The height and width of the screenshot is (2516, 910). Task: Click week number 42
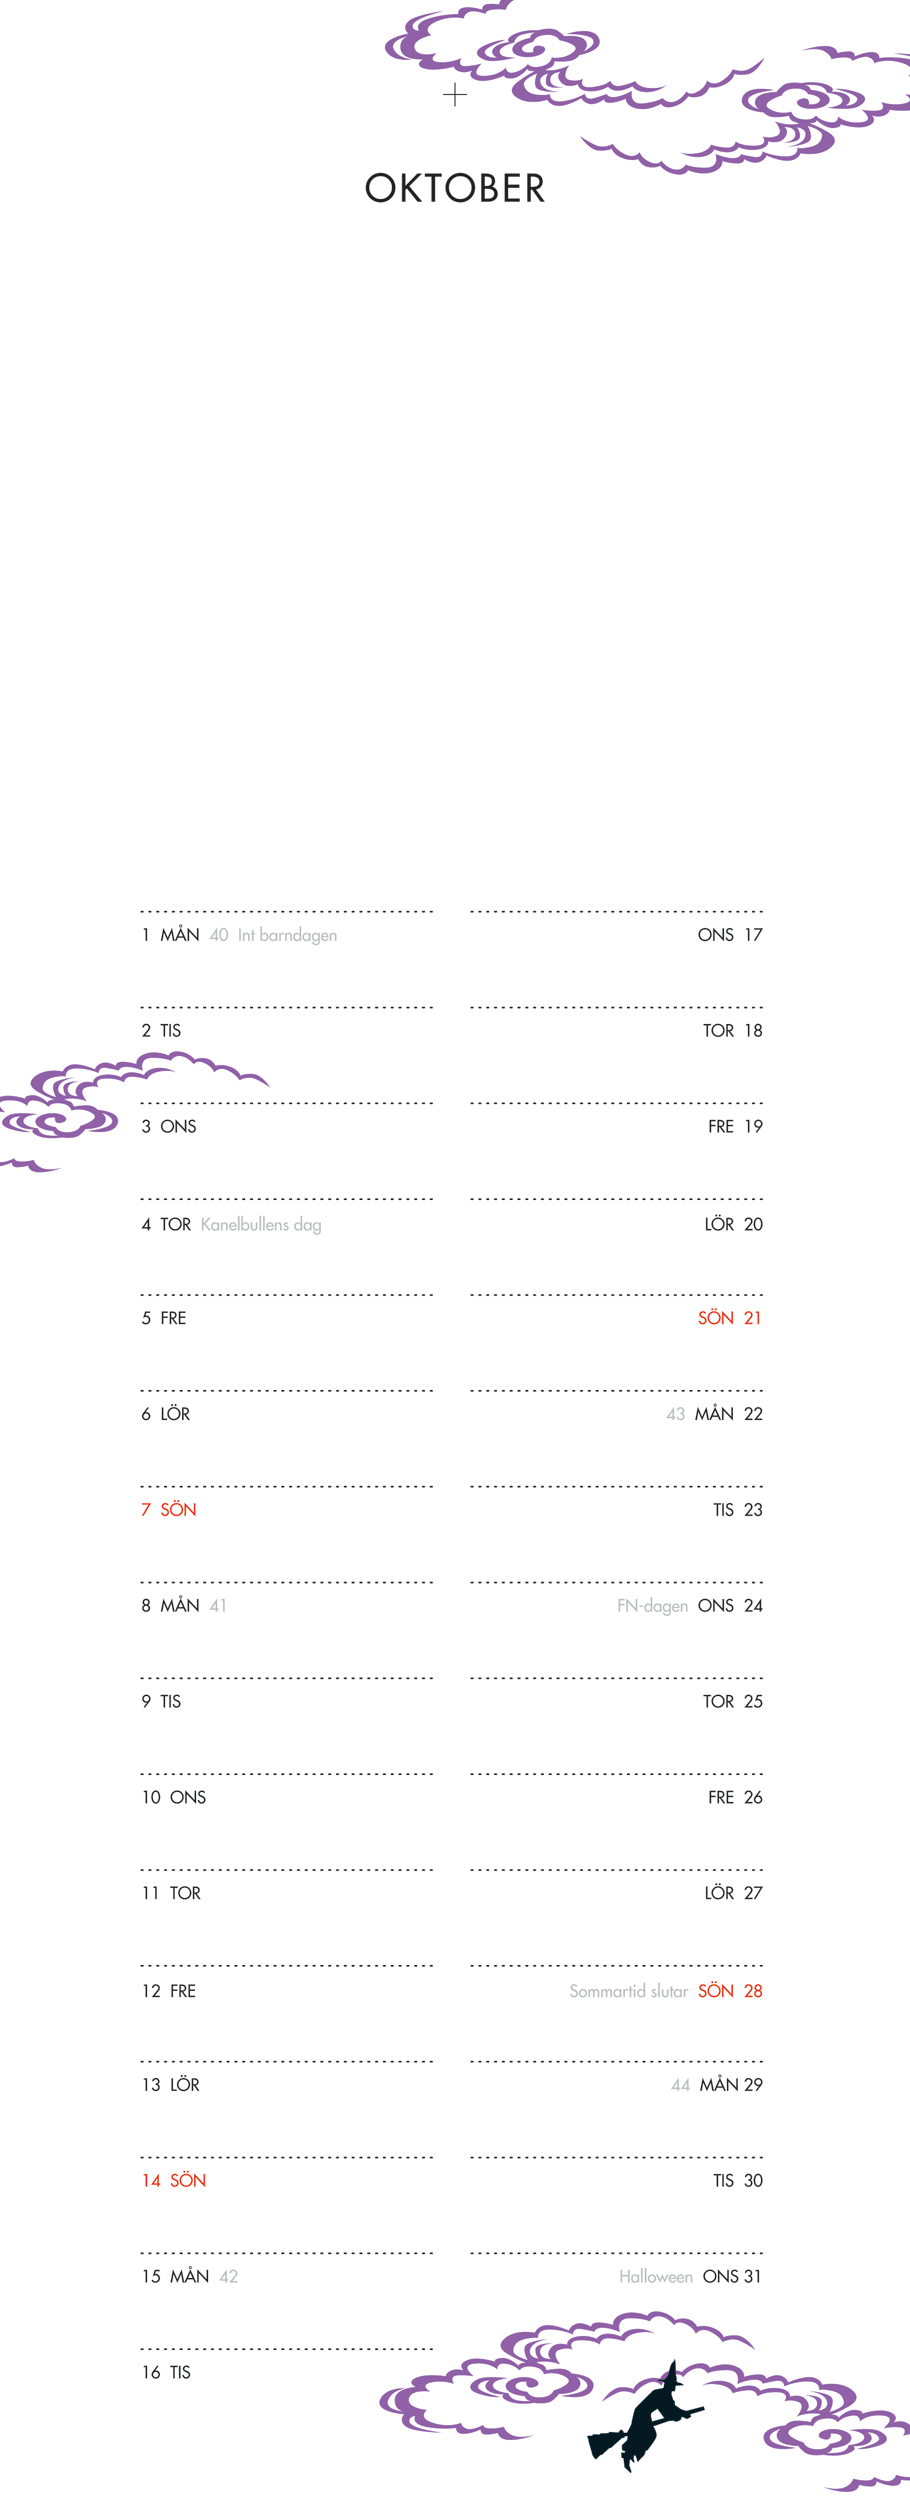tap(228, 2276)
